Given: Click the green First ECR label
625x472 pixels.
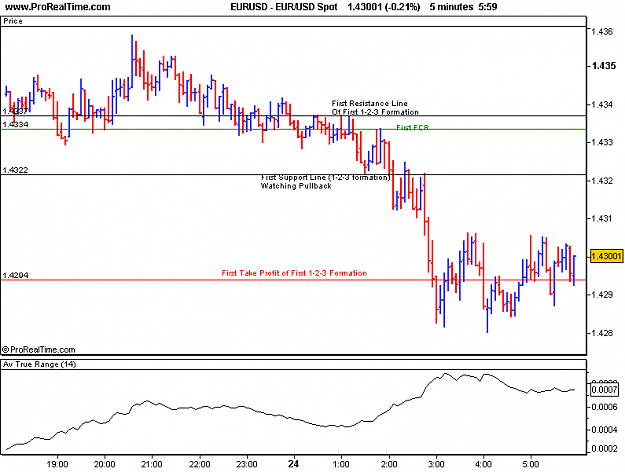Looking at the screenshot, I should pyautogui.click(x=413, y=128).
